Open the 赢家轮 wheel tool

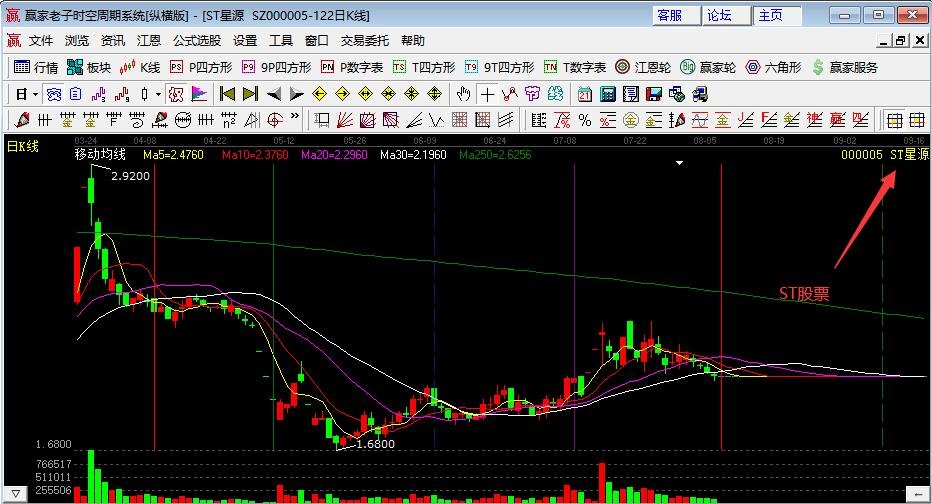[708, 67]
